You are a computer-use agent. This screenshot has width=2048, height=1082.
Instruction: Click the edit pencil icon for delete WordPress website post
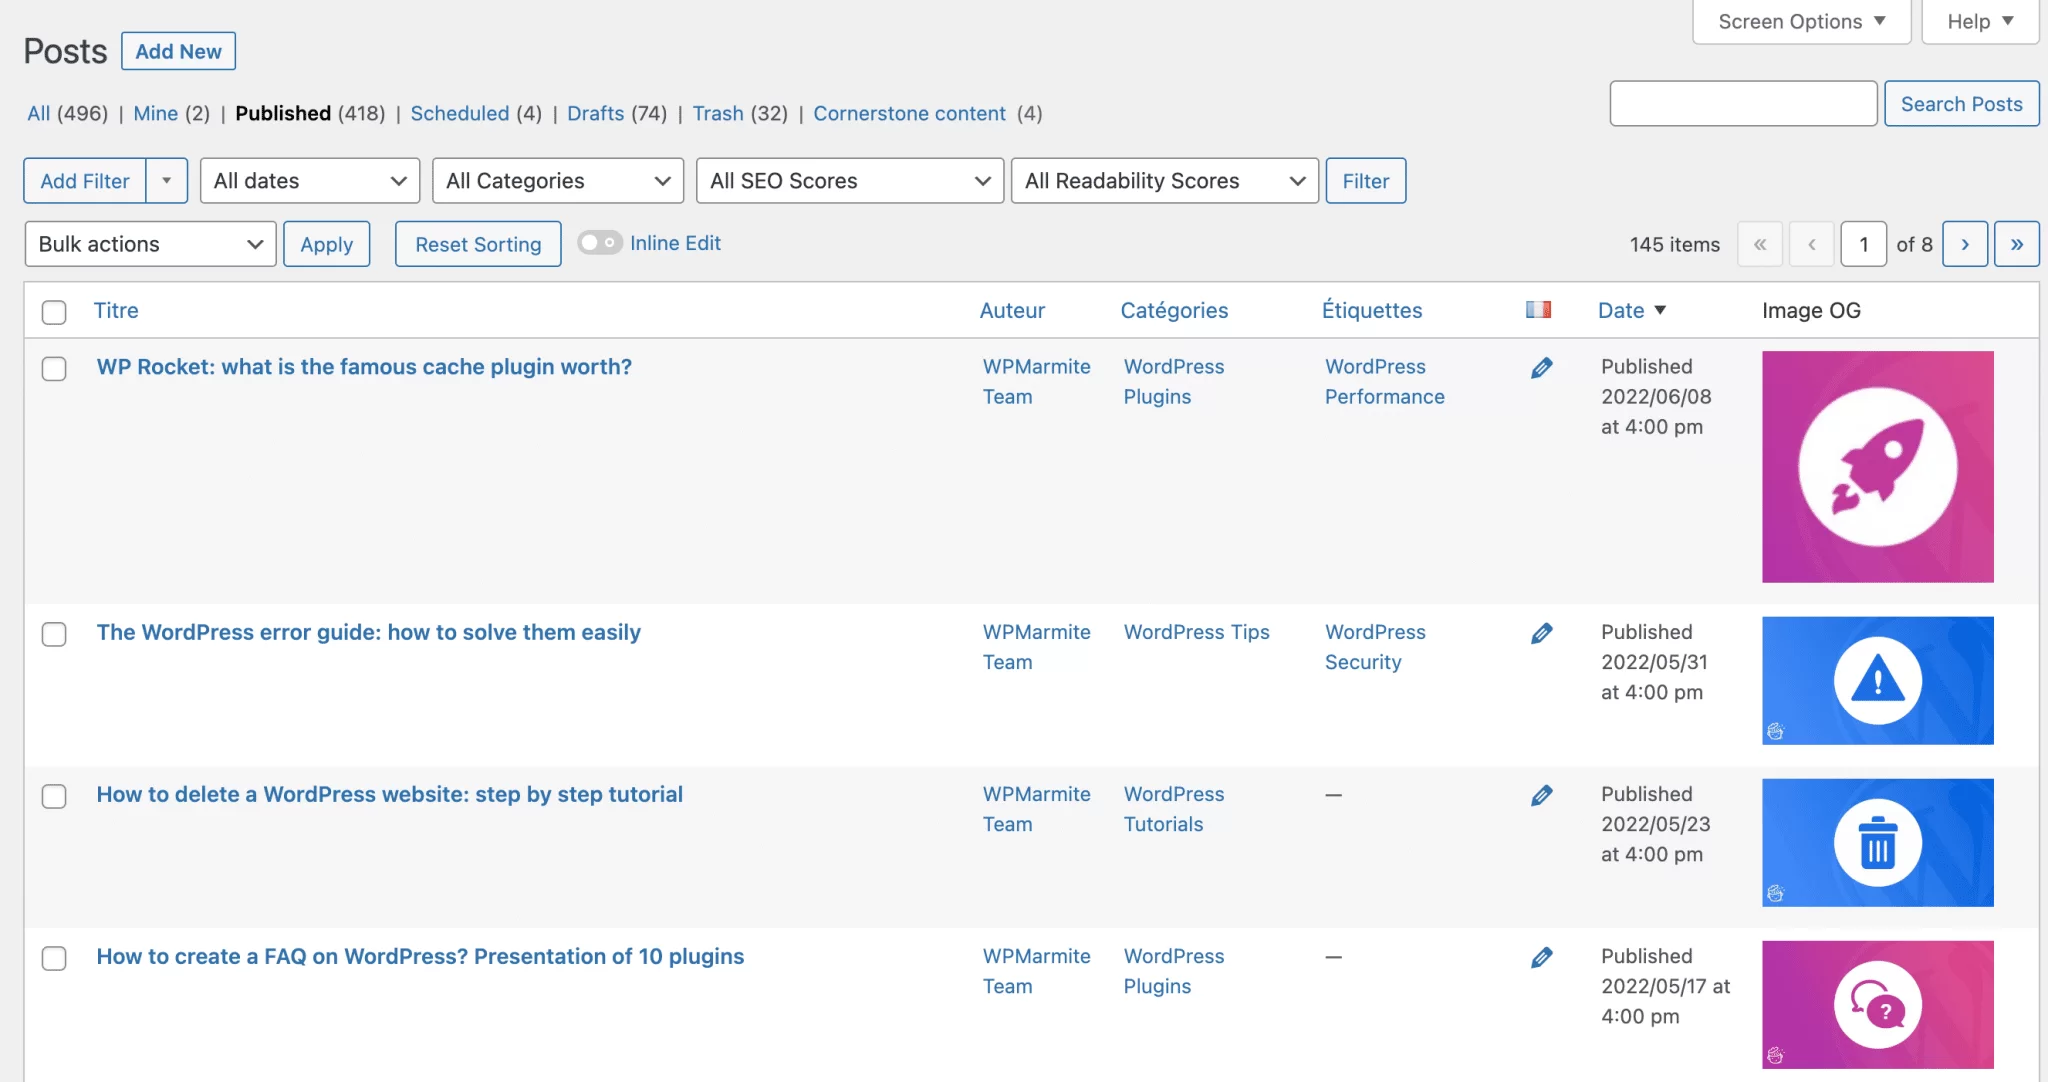[1540, 795]
